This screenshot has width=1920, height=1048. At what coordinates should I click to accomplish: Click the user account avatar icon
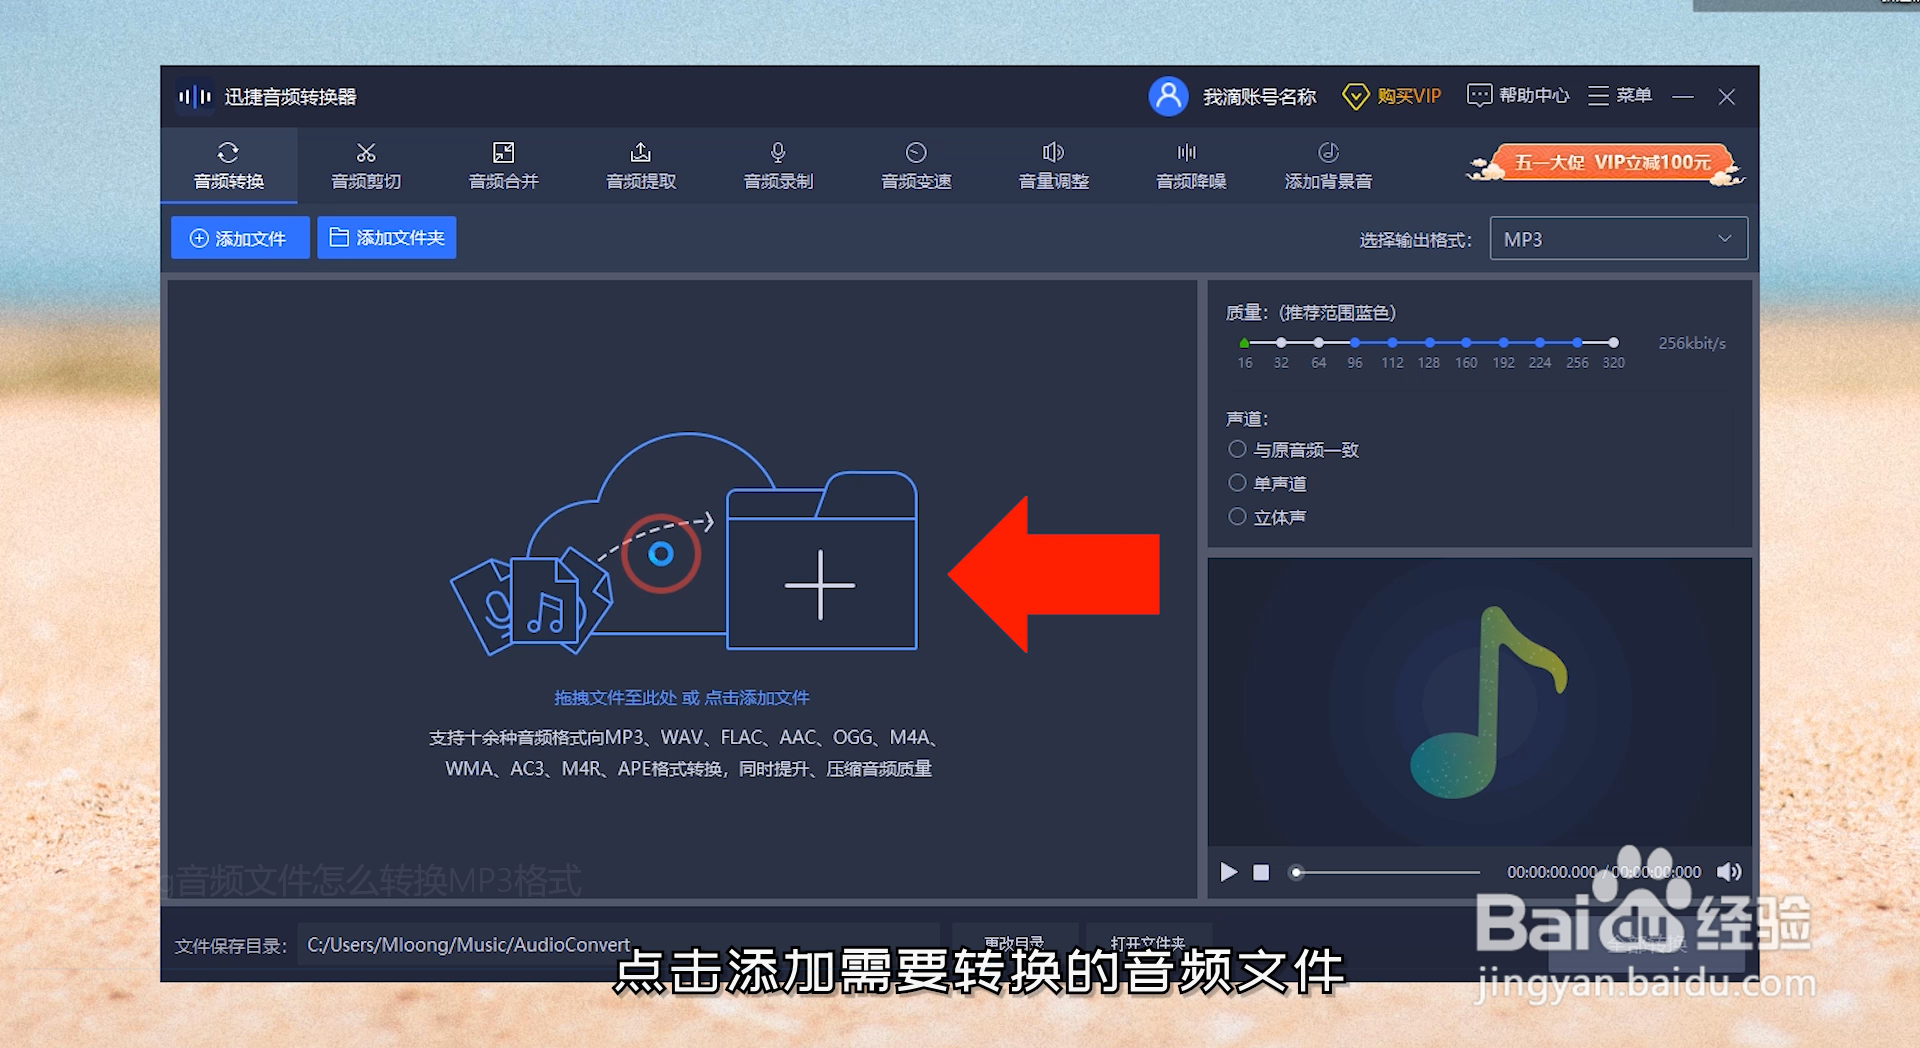(1167, 96)
